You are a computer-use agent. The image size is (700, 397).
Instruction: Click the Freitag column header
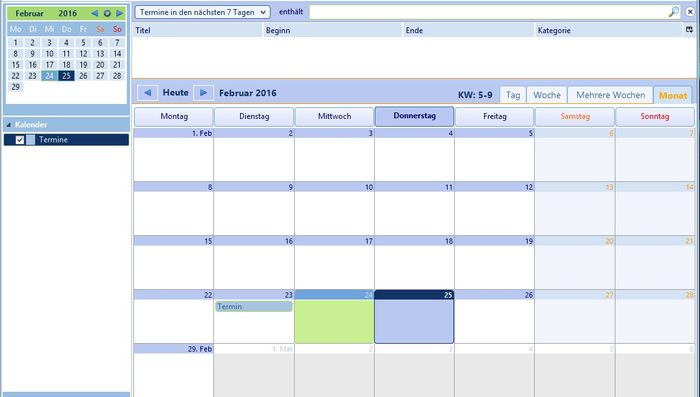495,117
